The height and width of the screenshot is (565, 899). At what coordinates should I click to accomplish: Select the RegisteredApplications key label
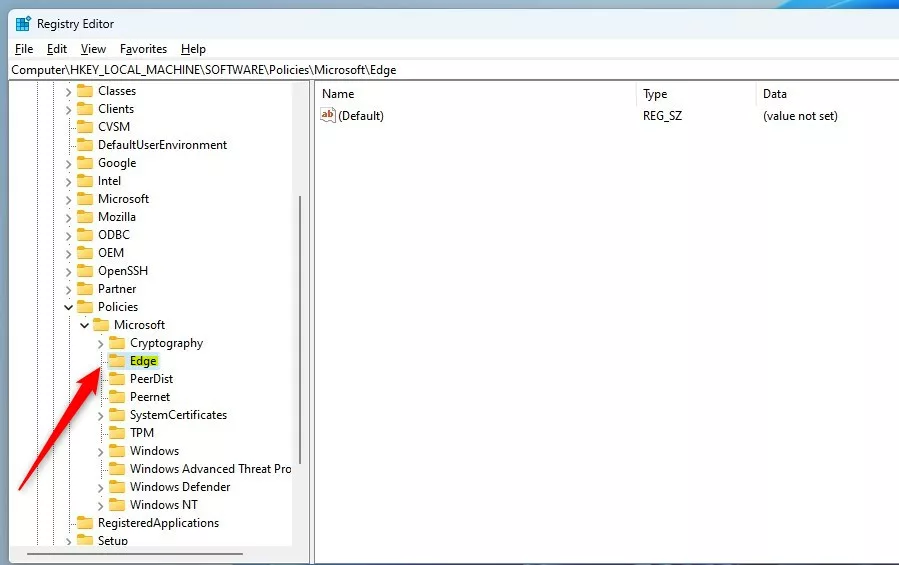158,523
